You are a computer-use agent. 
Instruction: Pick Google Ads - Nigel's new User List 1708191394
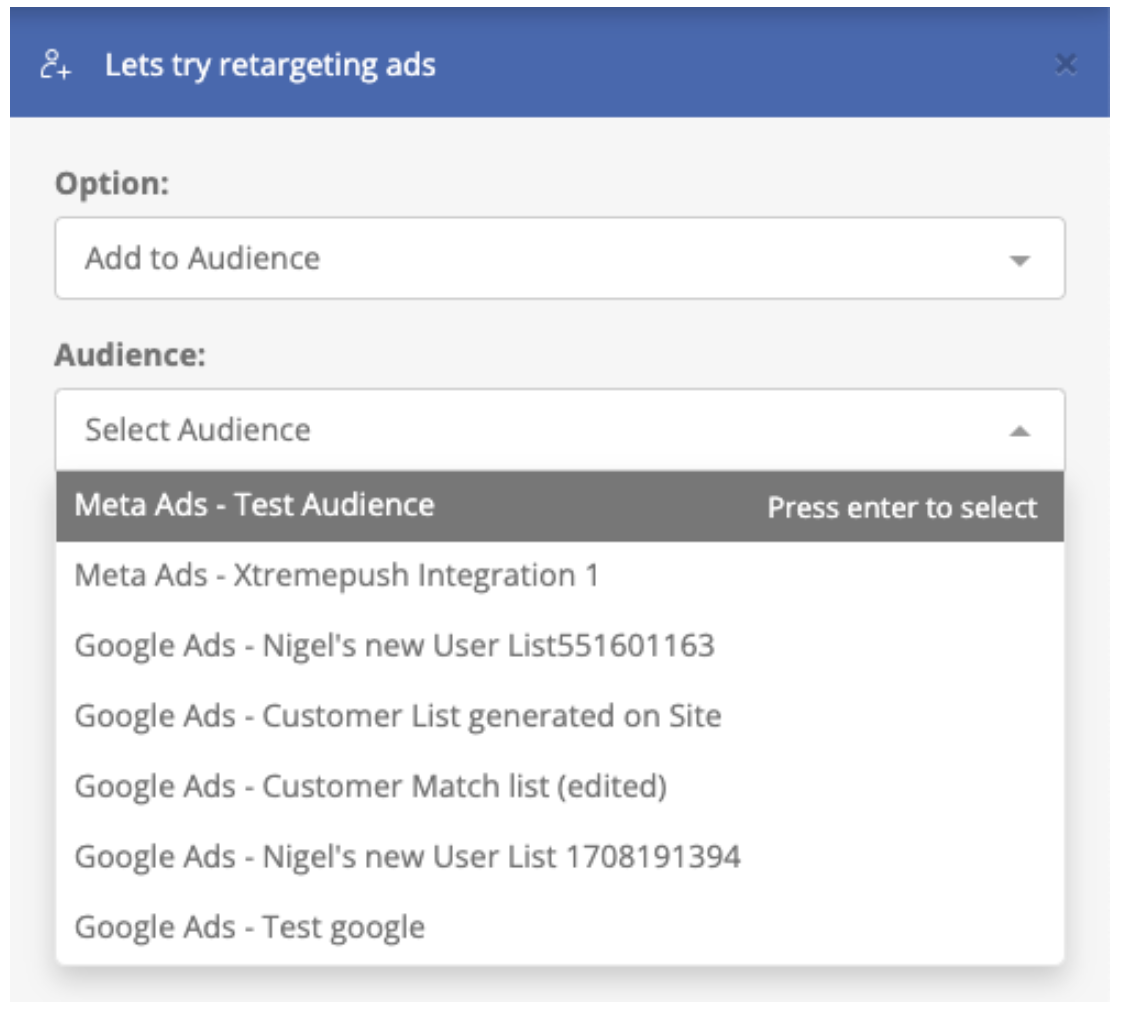tap(408, 857)
